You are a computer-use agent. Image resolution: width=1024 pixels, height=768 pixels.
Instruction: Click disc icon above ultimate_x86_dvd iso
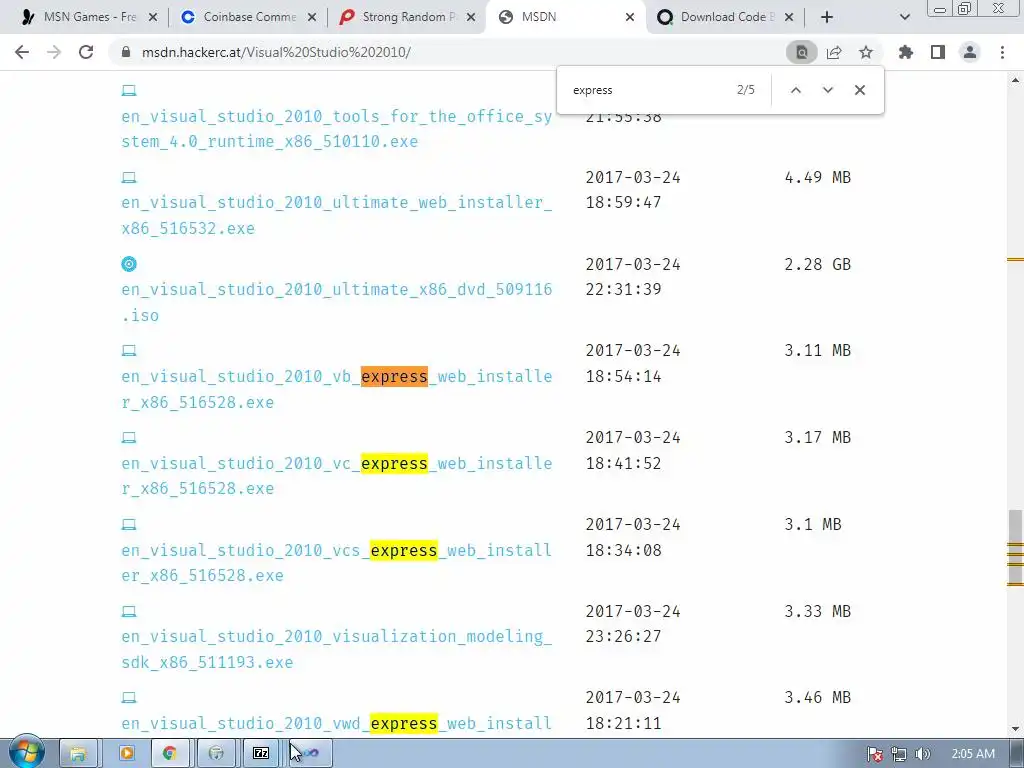[x=129, y=264]
